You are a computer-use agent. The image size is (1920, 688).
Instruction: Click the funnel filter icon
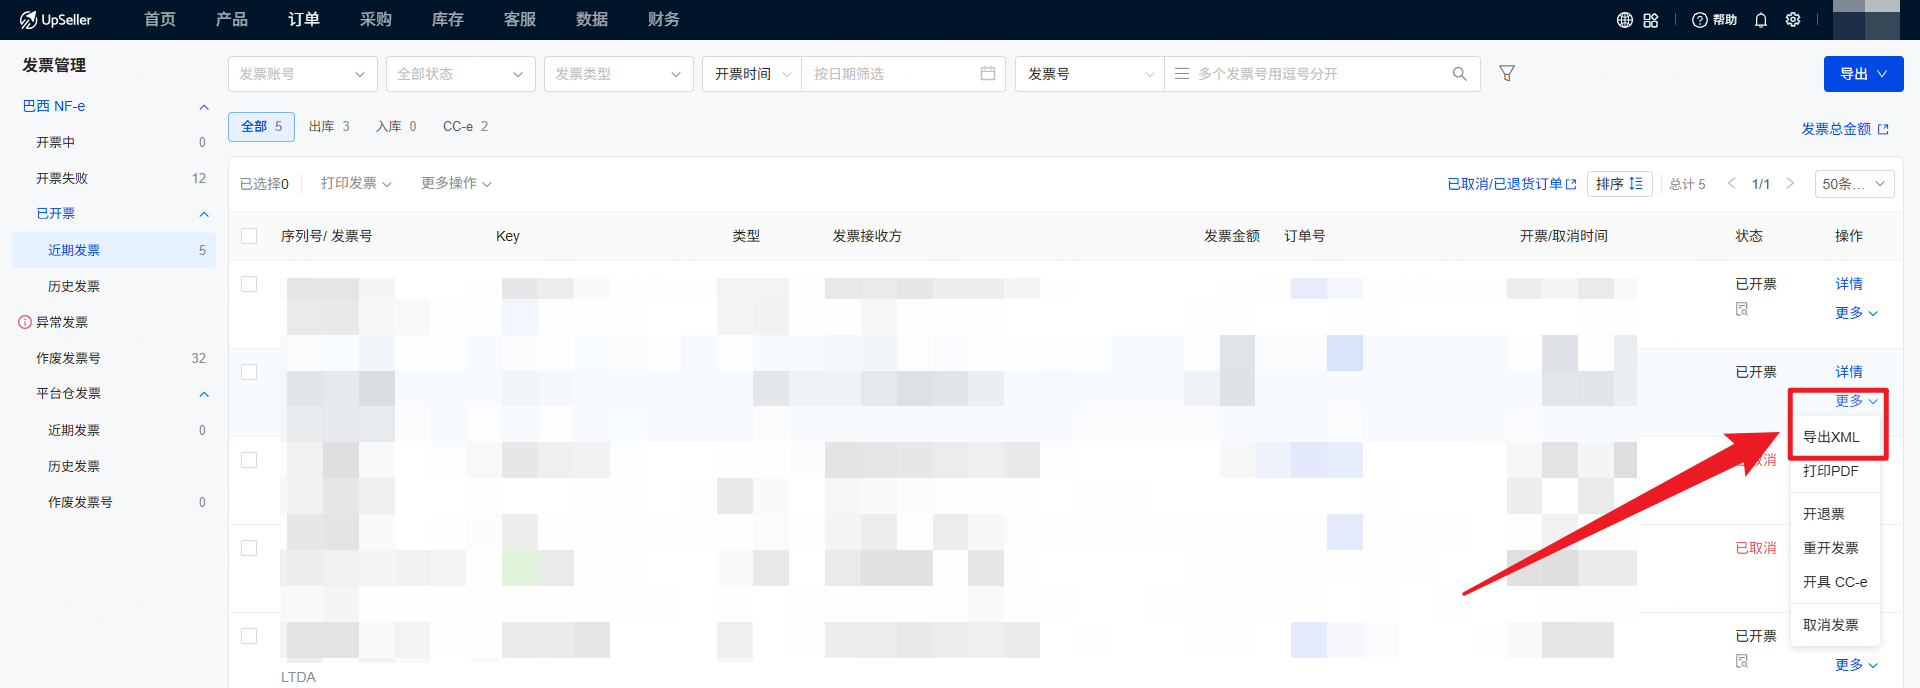pos(1507,73)
